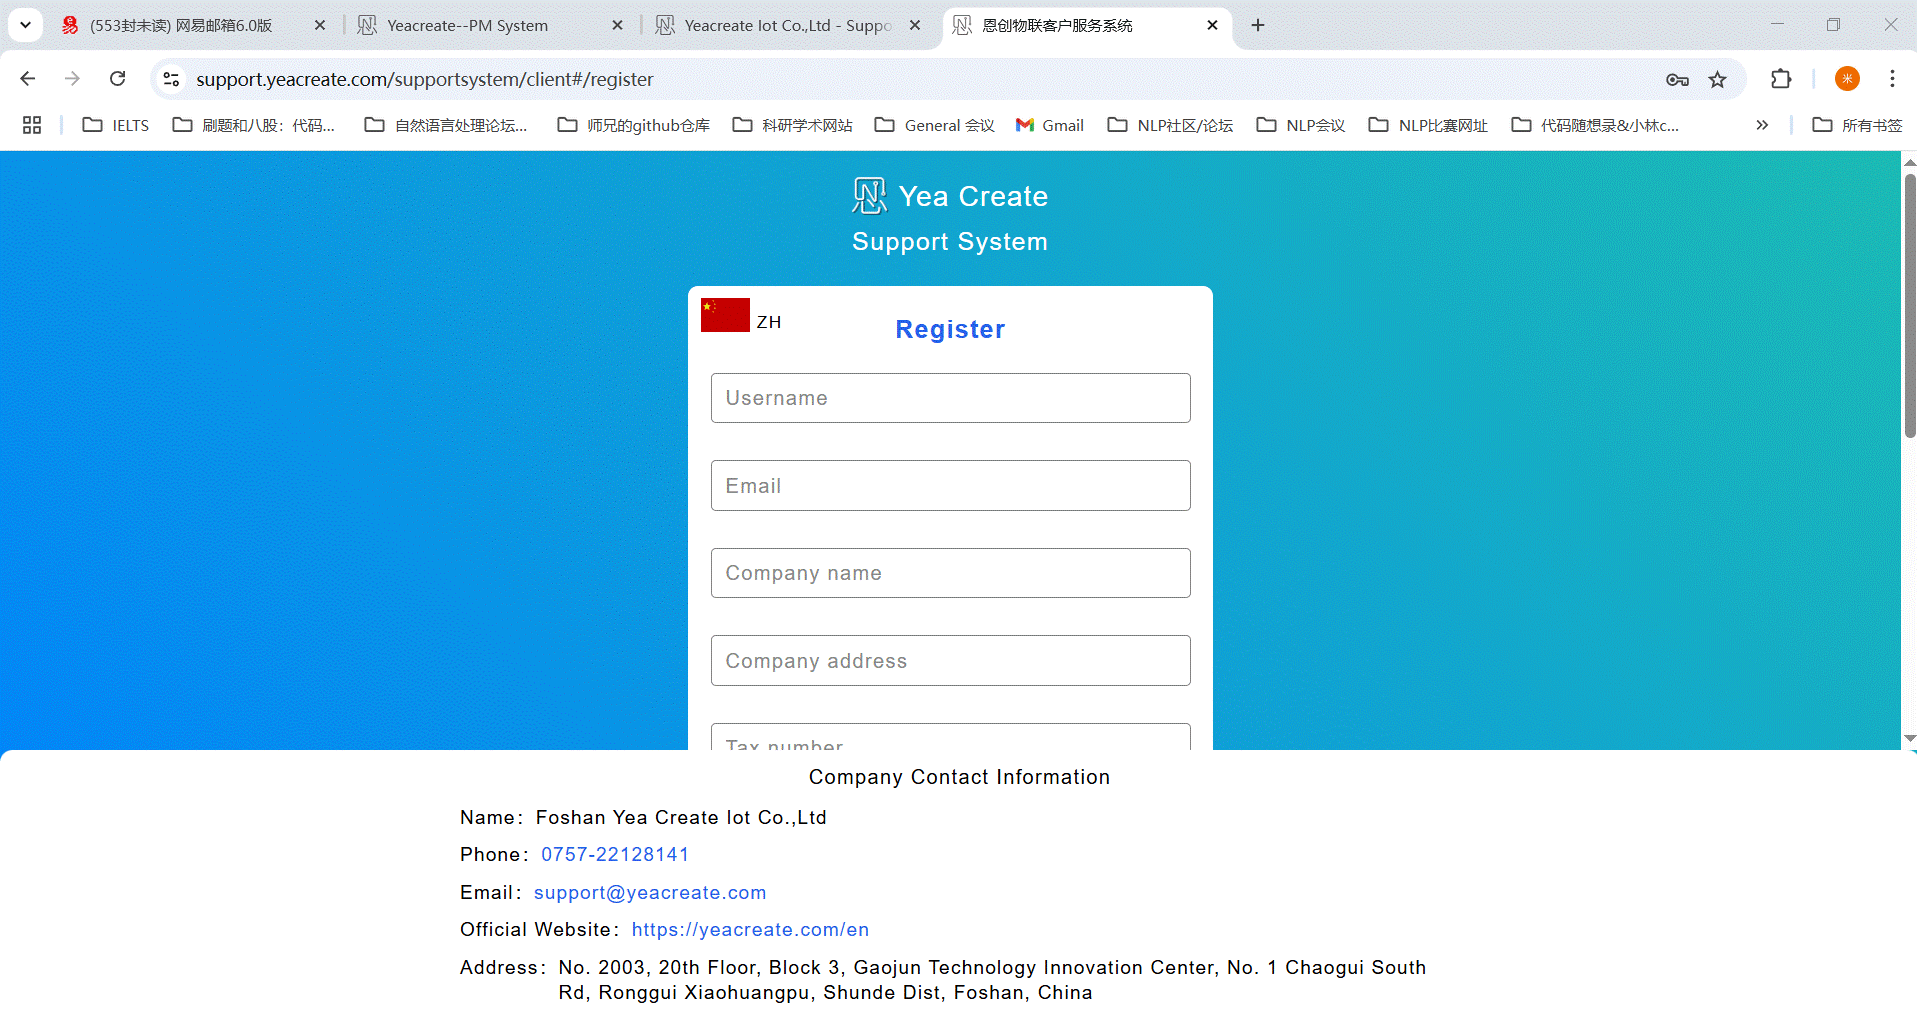Open the Chrome three-dot menu
This screenshot has width=1917, height=1030.
1892,79
